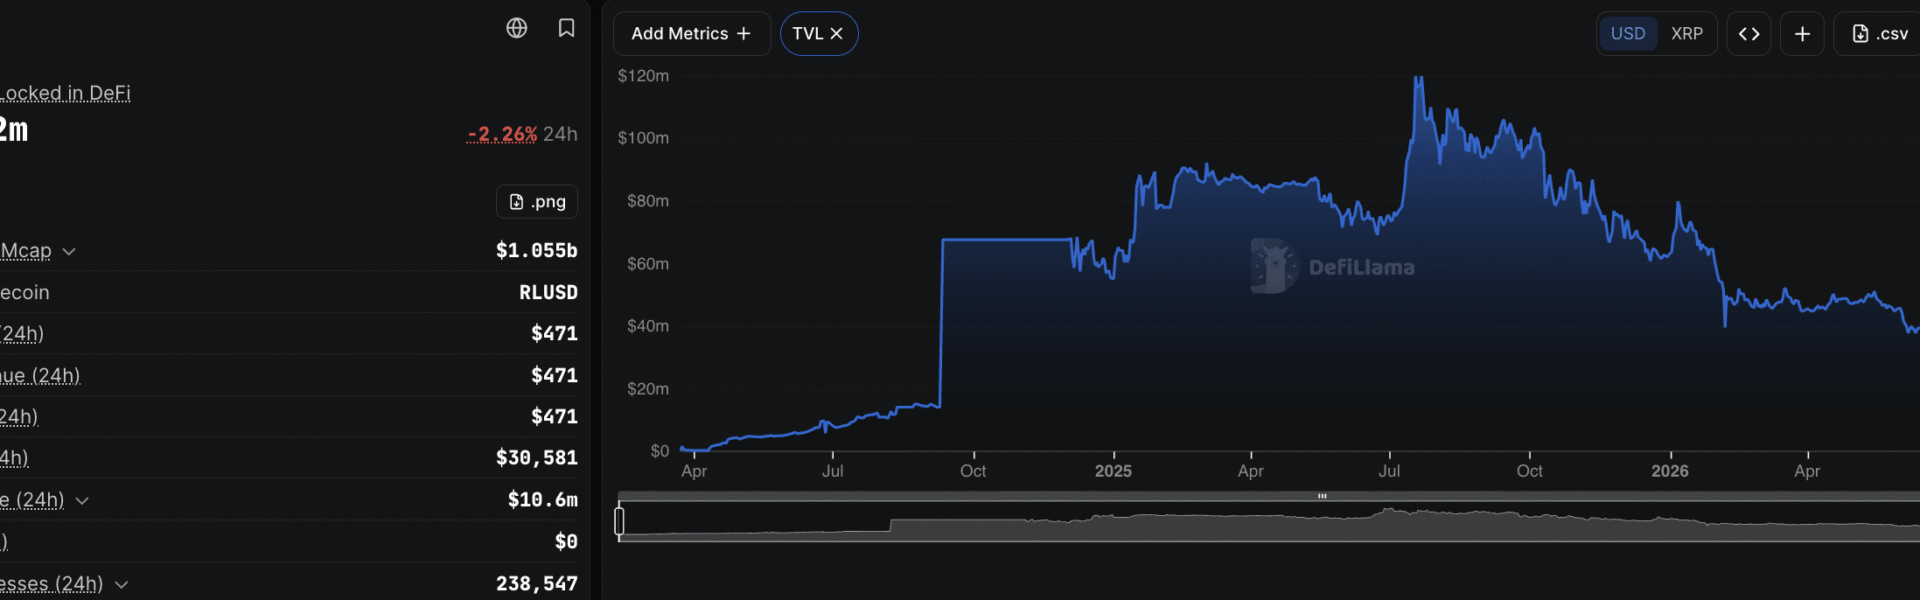Viewport: 1920px width, 600px height.
Task: Open the embed code icon
Action: [1749, 34]
